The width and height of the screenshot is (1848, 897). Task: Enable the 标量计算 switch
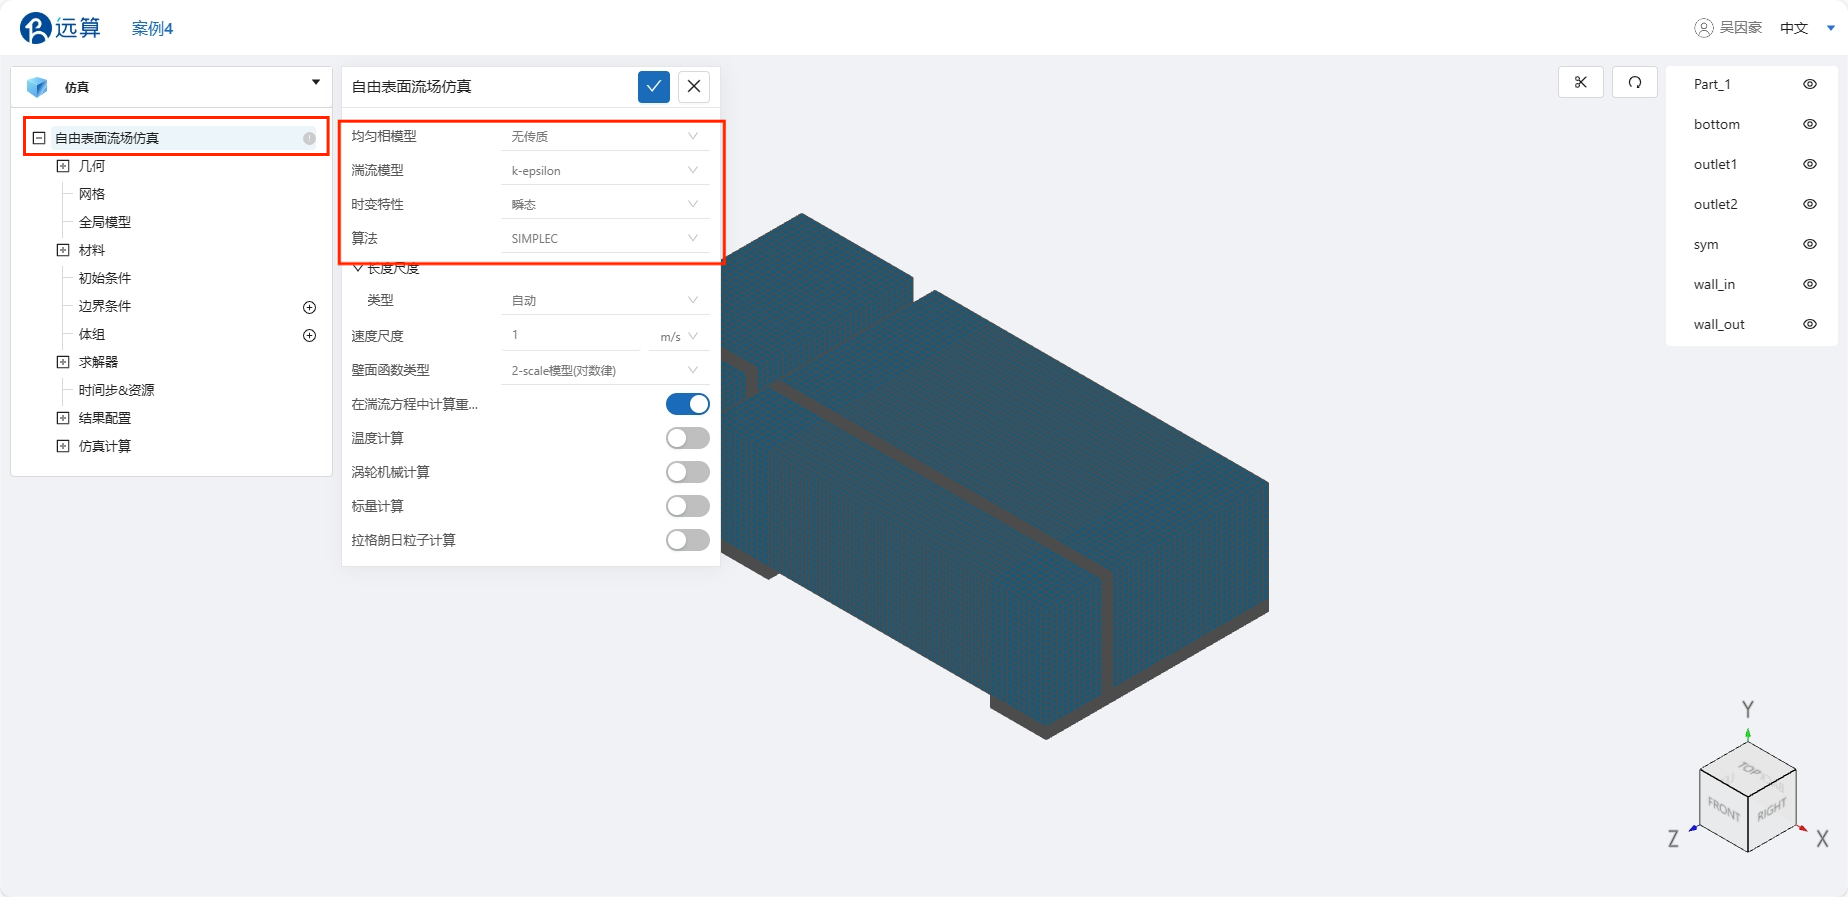[x=688, y=506]
